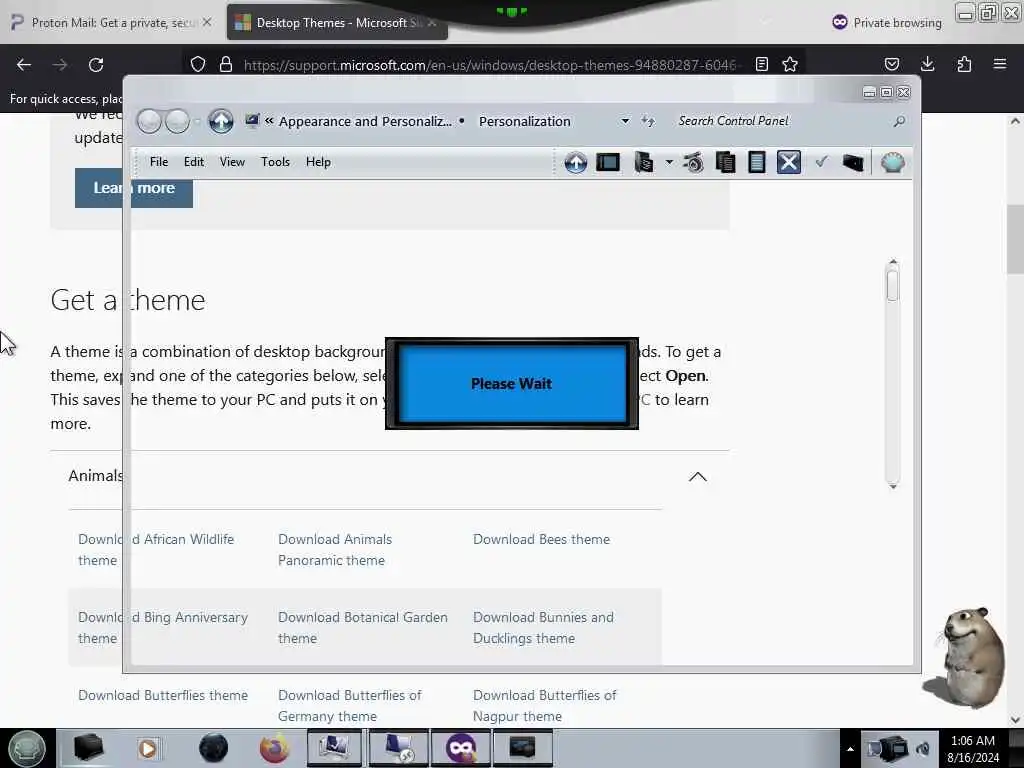Bookmark this page with the star icon
The width and height of the screenshot is (1024, 768).
pyautogui.click(x=790, y=64)
